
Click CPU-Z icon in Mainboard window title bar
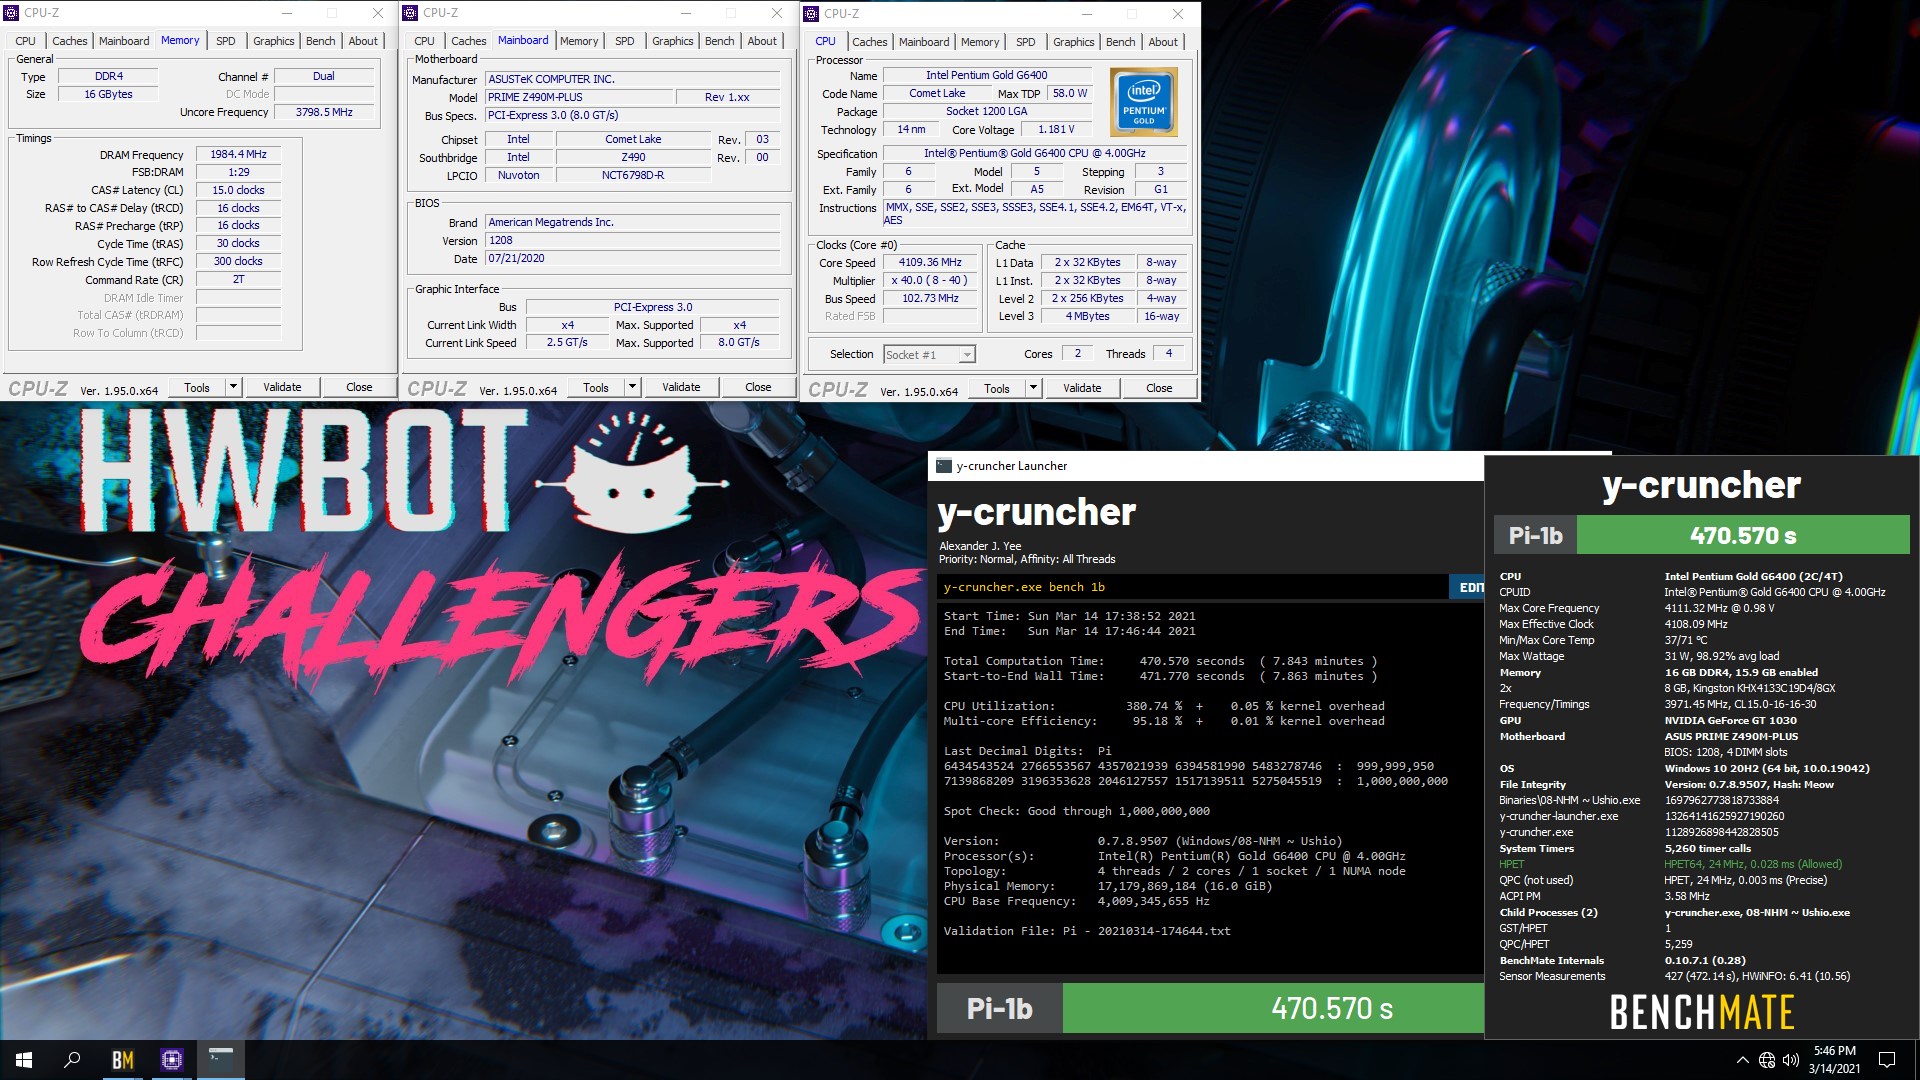(x=410, y=13)
